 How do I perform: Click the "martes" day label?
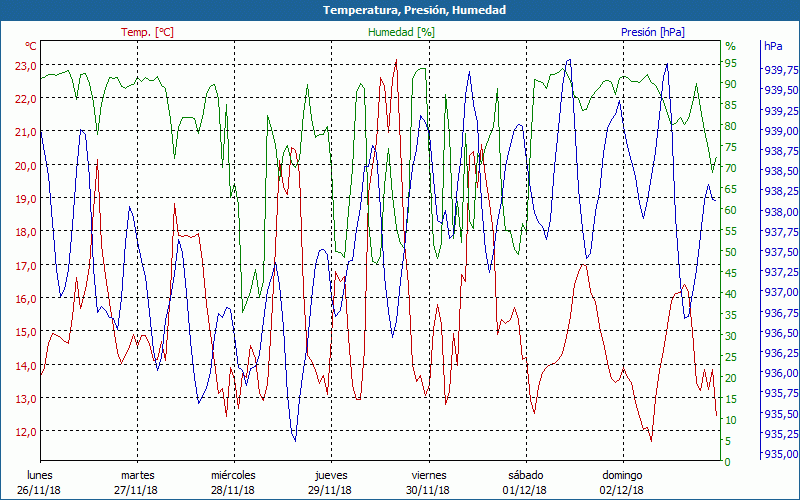coord(137,475)
